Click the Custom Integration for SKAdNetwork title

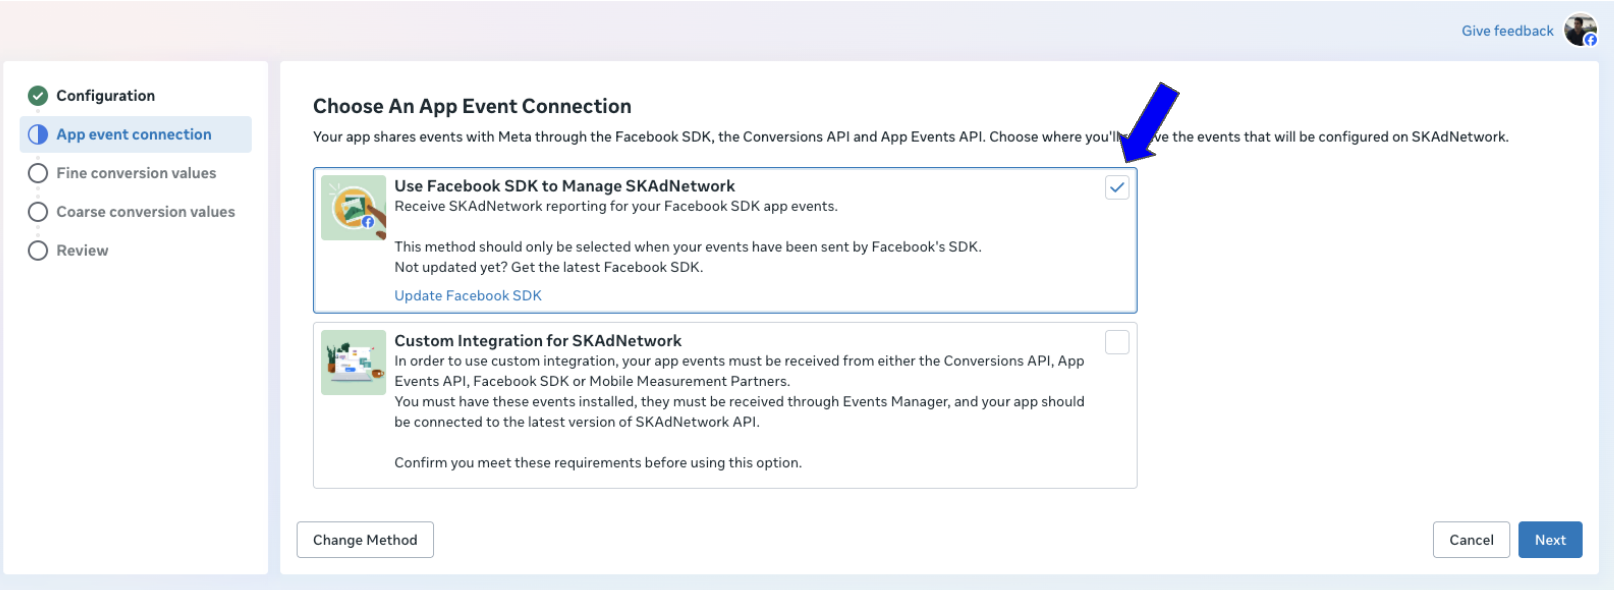[x=538, y=341]
